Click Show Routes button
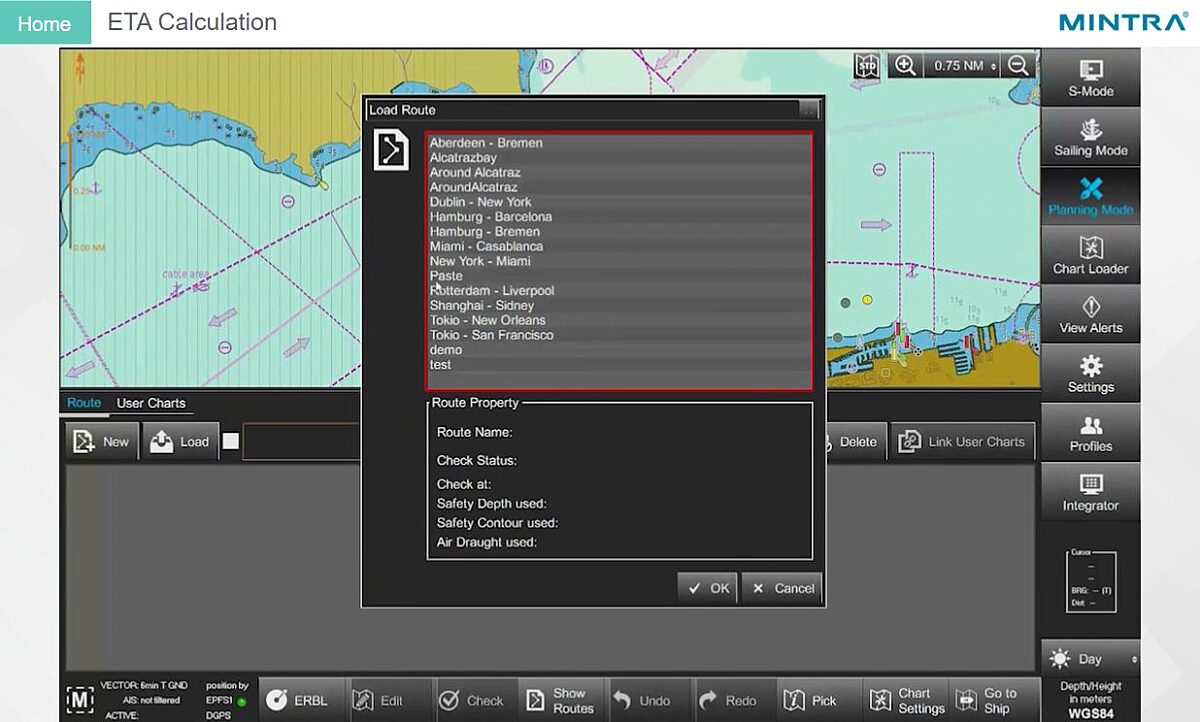1200x722 pixels. pyautogui.click(x=561, y=700)
